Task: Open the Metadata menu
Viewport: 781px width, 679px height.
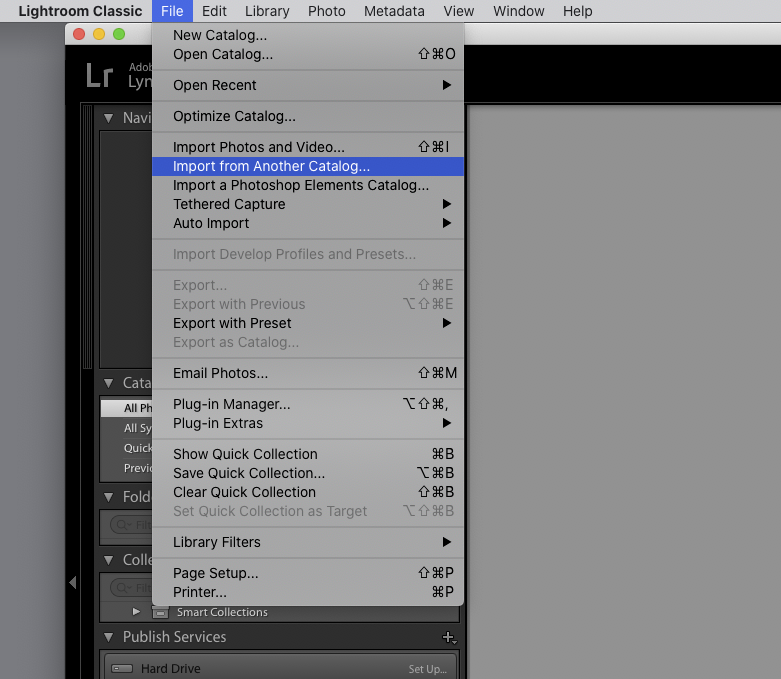Action: coord(394,11)
